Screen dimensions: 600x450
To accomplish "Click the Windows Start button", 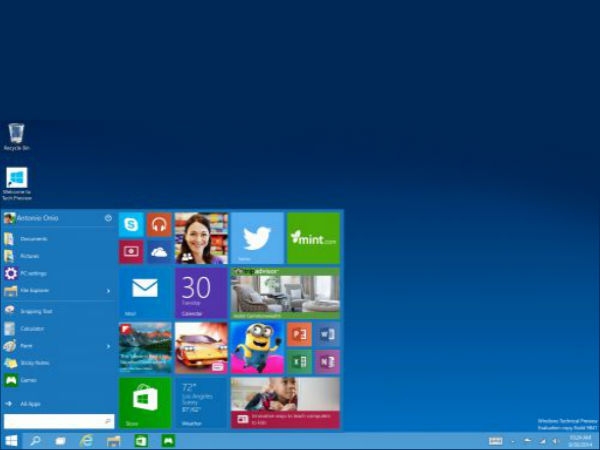I will pyautogui.click(x=11, y=441).
